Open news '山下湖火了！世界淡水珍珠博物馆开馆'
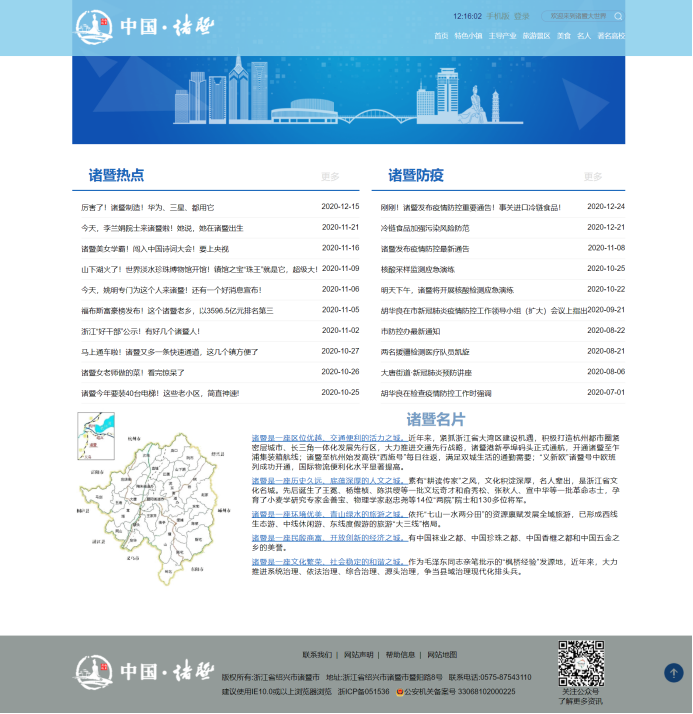This screenshot has width=693, height=714. click(x=199, y=270)
